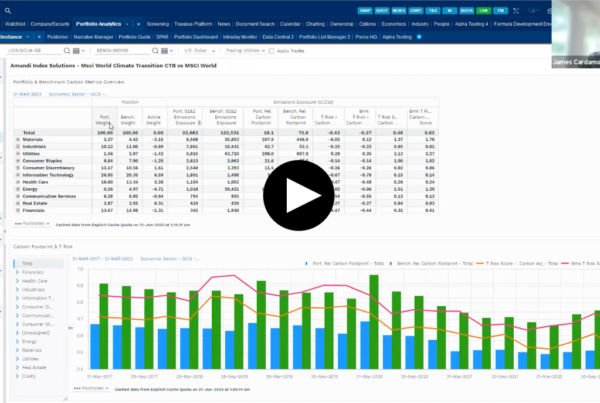The height and width of the screenshot is (403, 600).
Task: Expand the Information Technology table row
Action: (x=18, y=175)
